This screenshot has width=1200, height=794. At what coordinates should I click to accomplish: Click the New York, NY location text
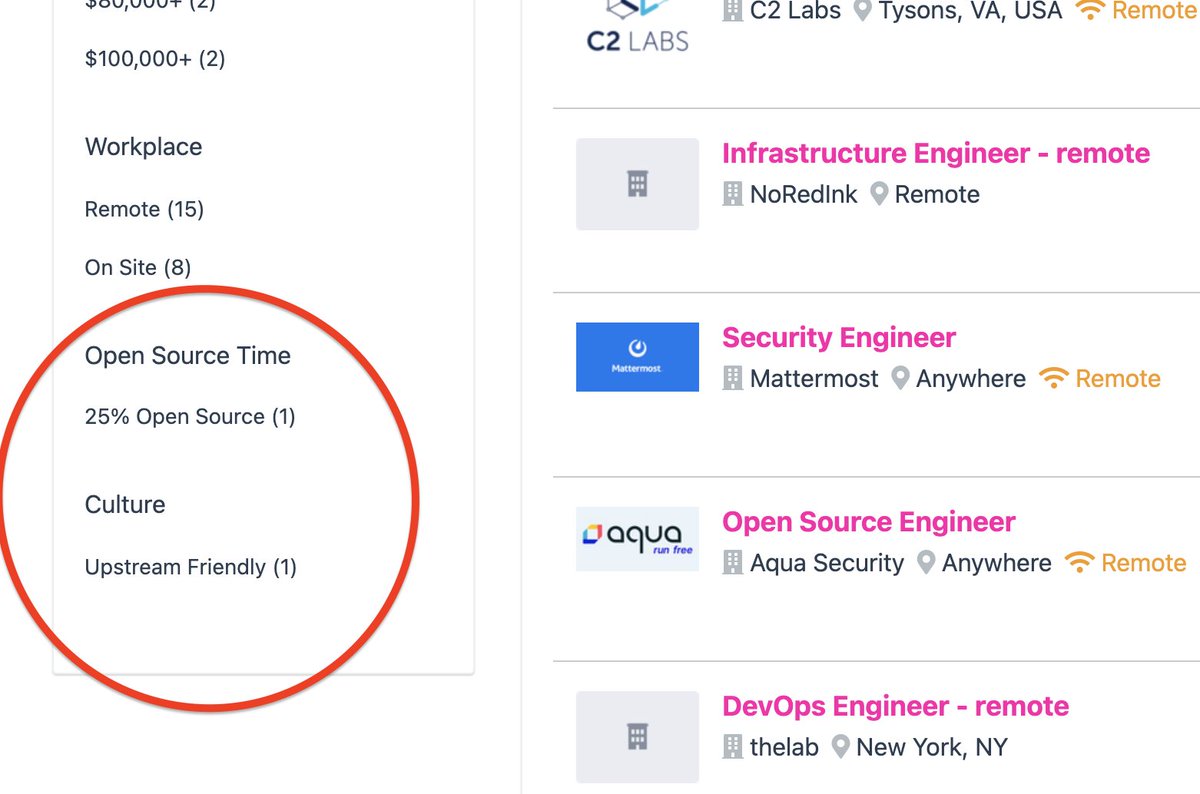[932, 747]
